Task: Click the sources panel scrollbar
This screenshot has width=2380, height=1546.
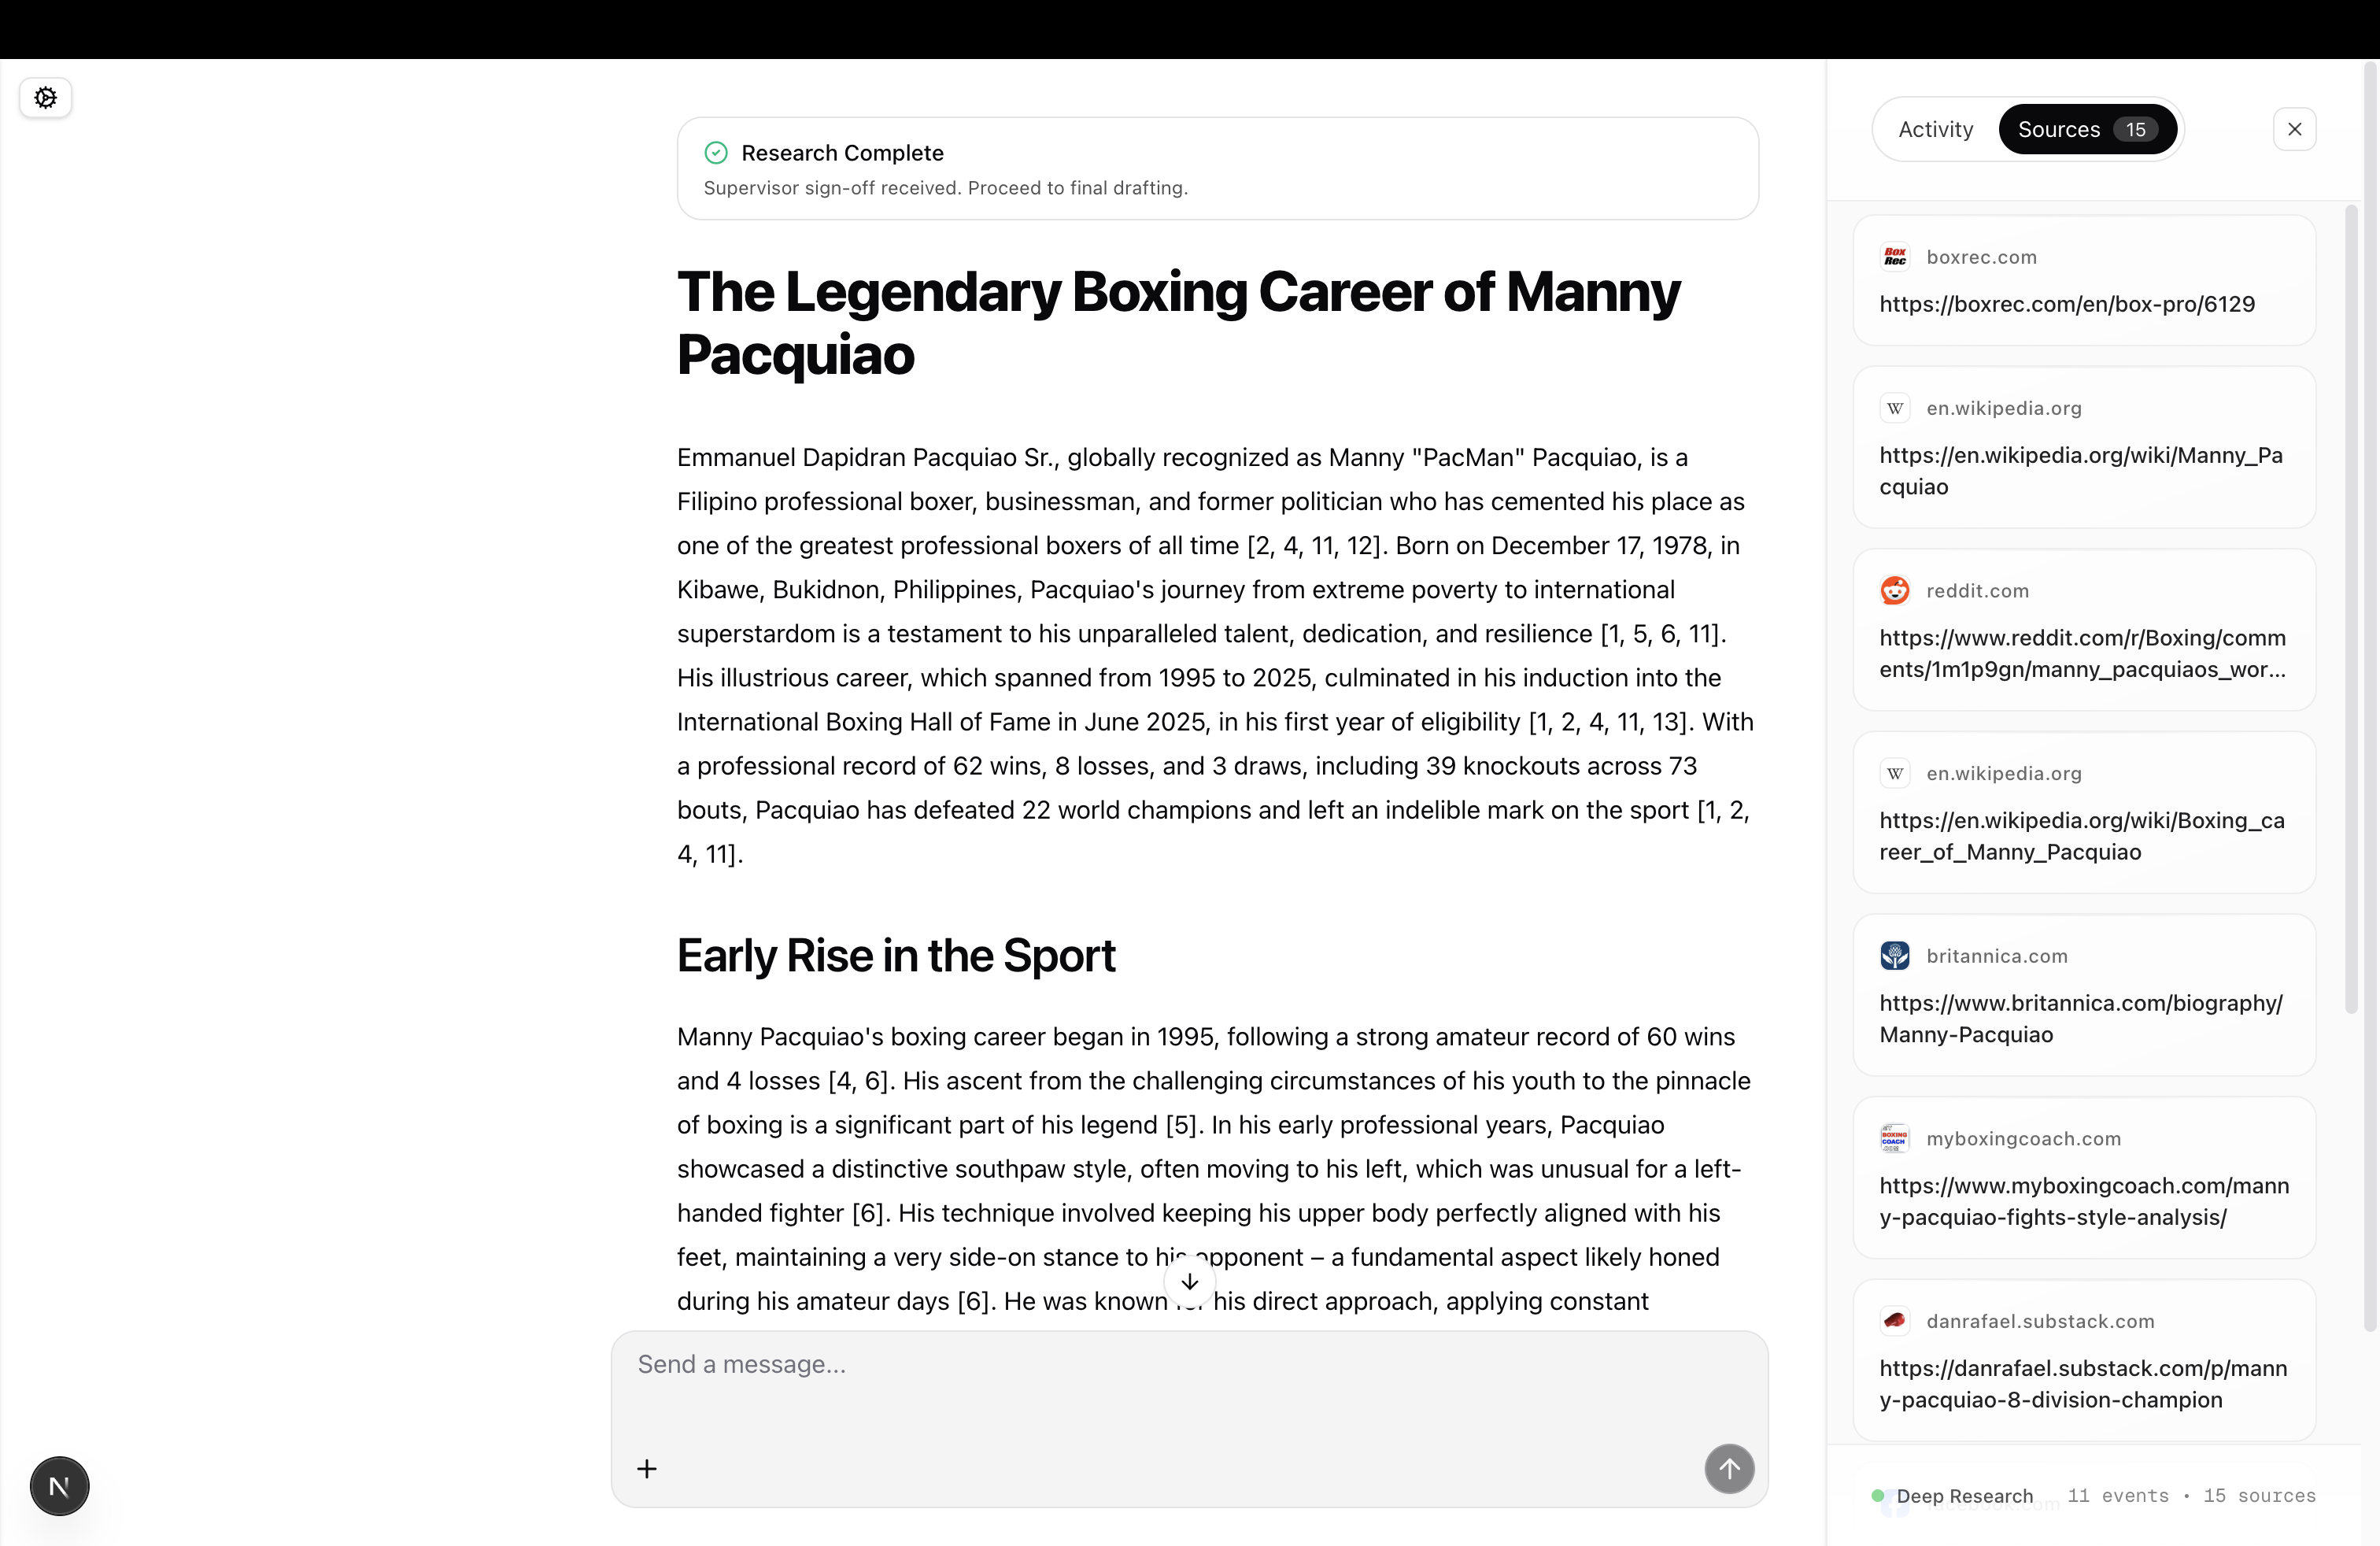Action: coord(2351,610)
